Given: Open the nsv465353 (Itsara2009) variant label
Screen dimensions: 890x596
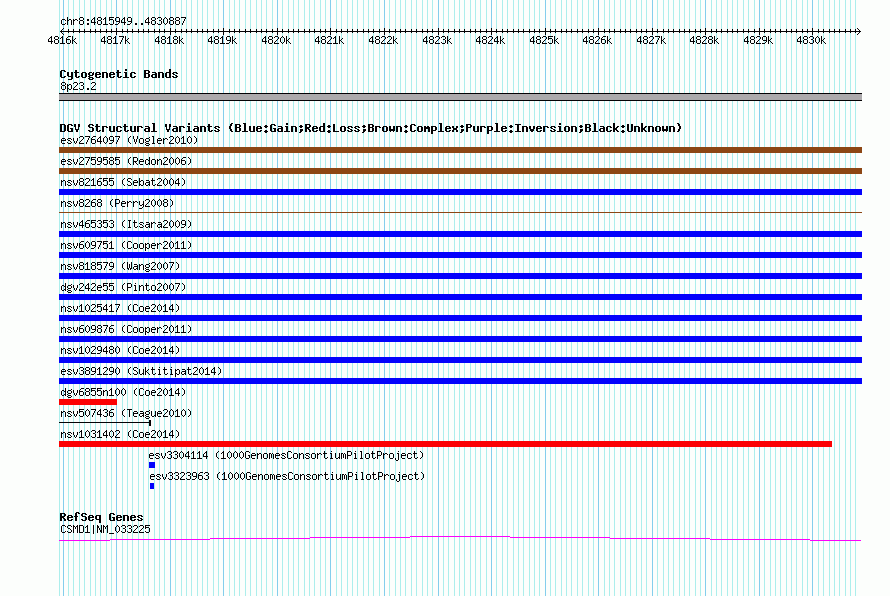Looking at the screenshot, I should (126, 224).
